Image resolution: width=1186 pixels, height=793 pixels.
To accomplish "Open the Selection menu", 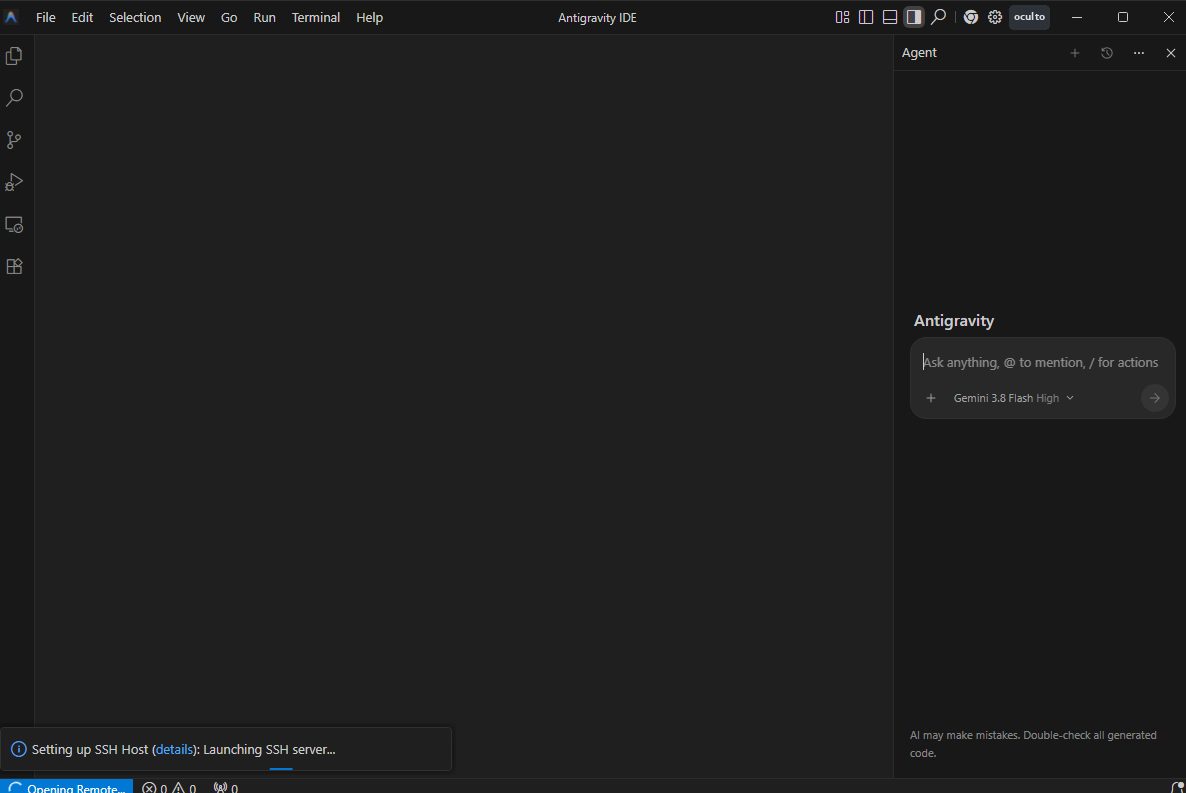I will tap(135, 17).
